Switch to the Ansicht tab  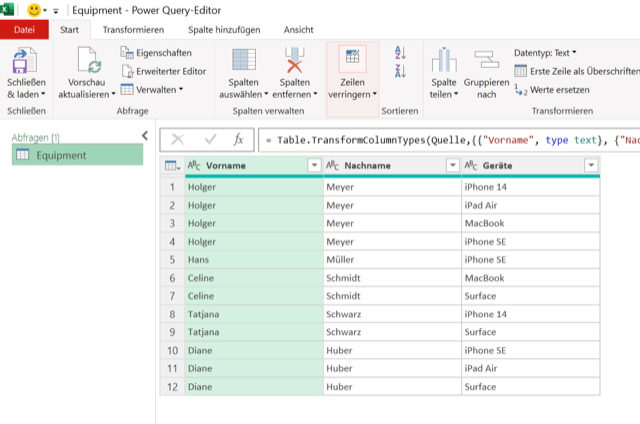point(298,30)
